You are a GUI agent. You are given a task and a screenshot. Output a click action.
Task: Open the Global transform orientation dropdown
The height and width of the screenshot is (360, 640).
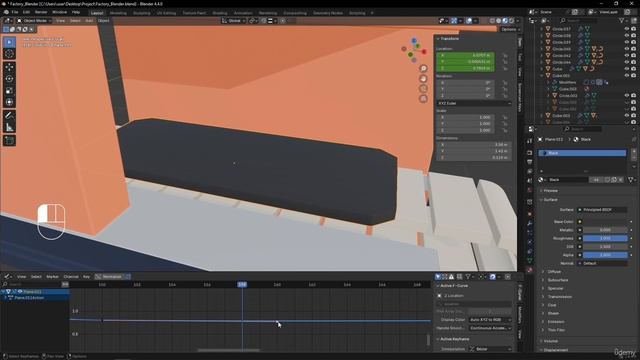pyautogui.click(x=234, y=21)
